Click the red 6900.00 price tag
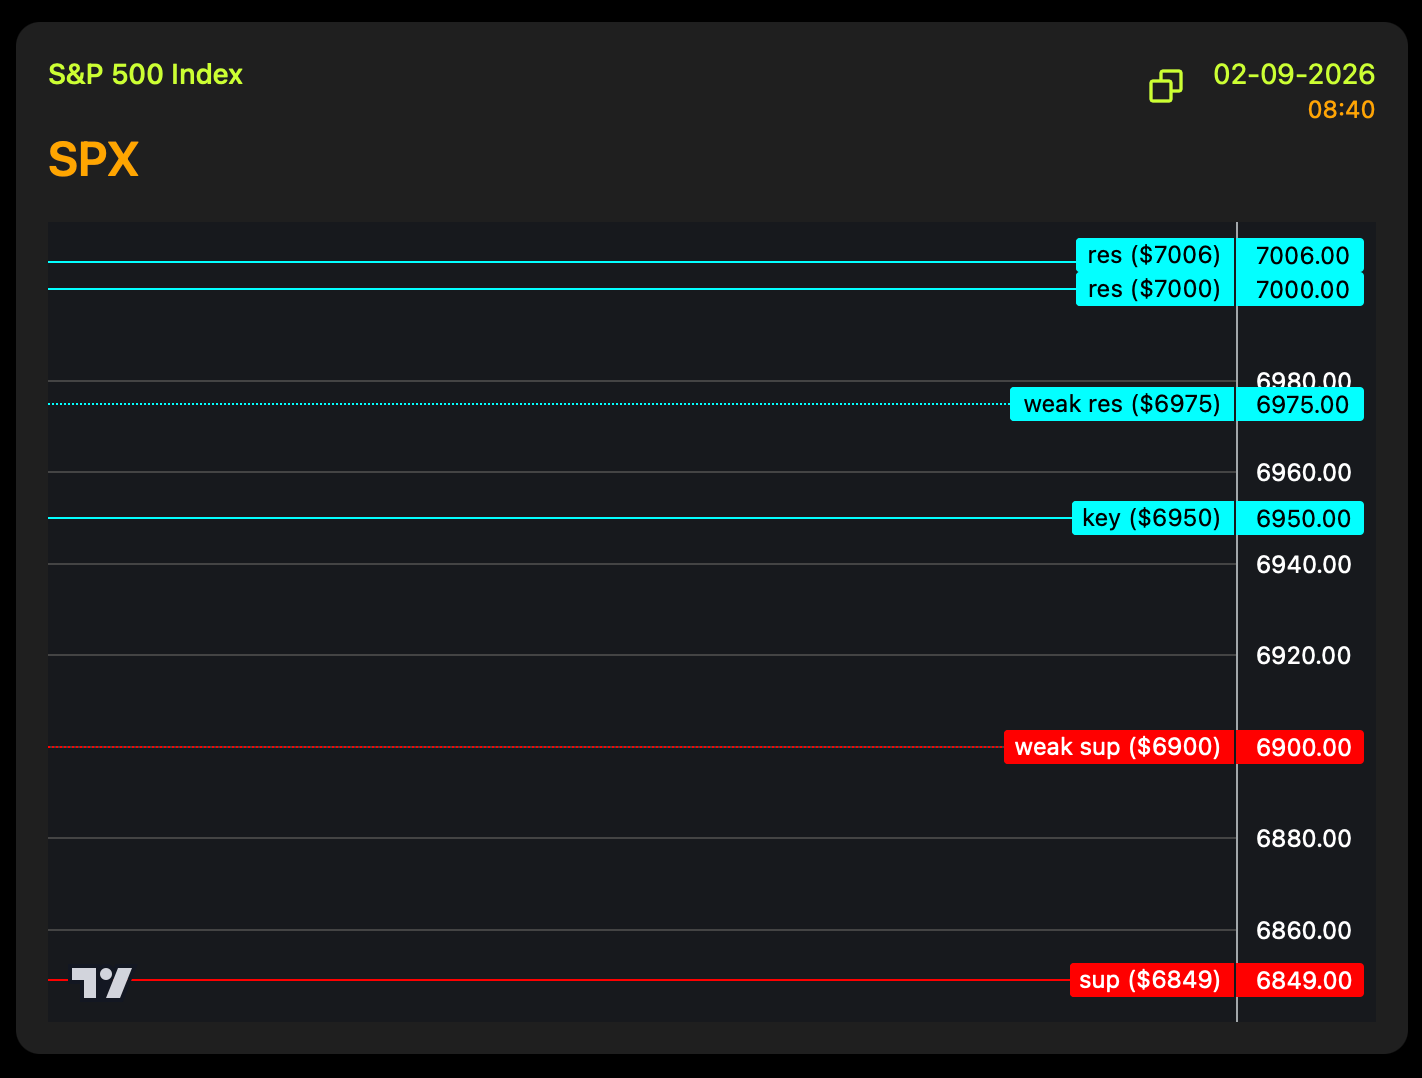1422x1078 pixels. point(1301,748)
